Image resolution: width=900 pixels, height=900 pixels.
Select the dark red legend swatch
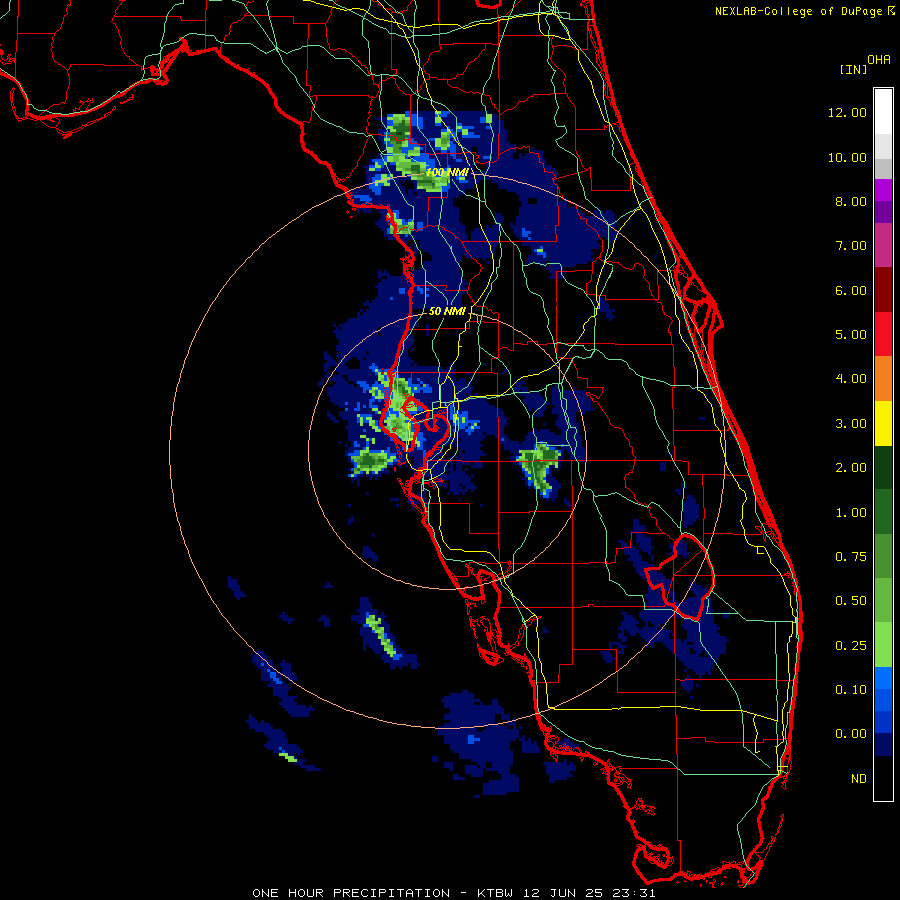tap(883, 290)
